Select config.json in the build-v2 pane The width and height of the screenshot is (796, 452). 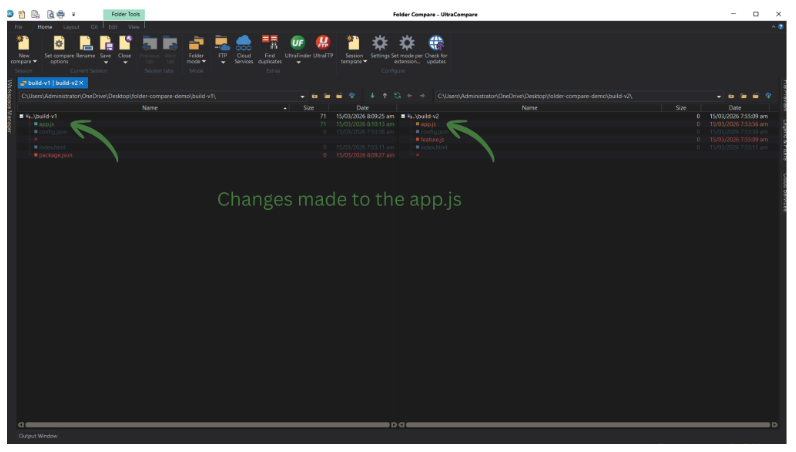434,132
